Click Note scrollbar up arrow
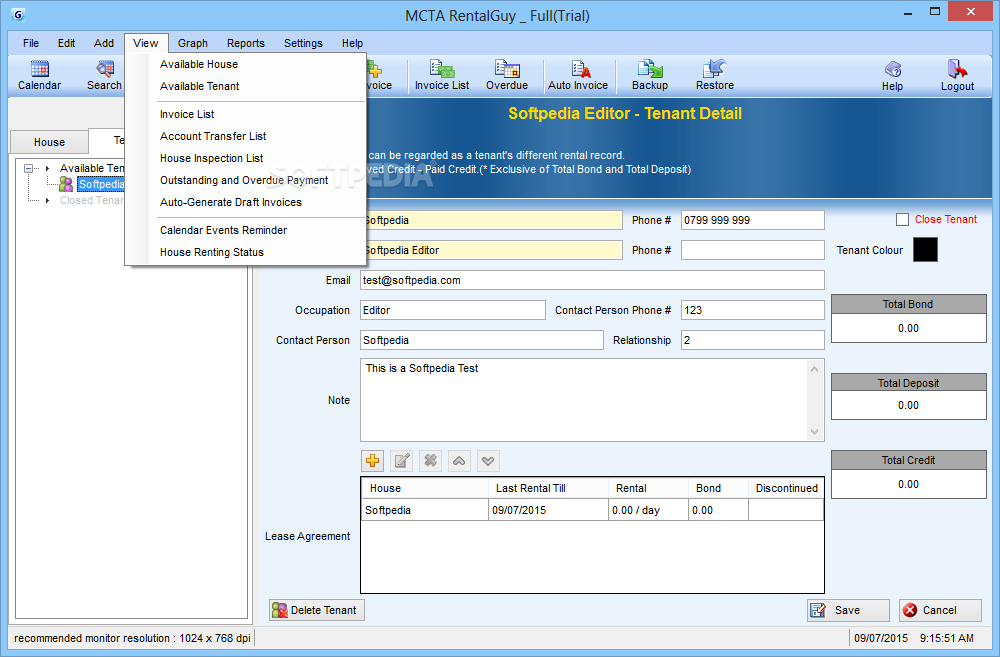This screenshot has height=657, width=1000. (x=814, y=369)
